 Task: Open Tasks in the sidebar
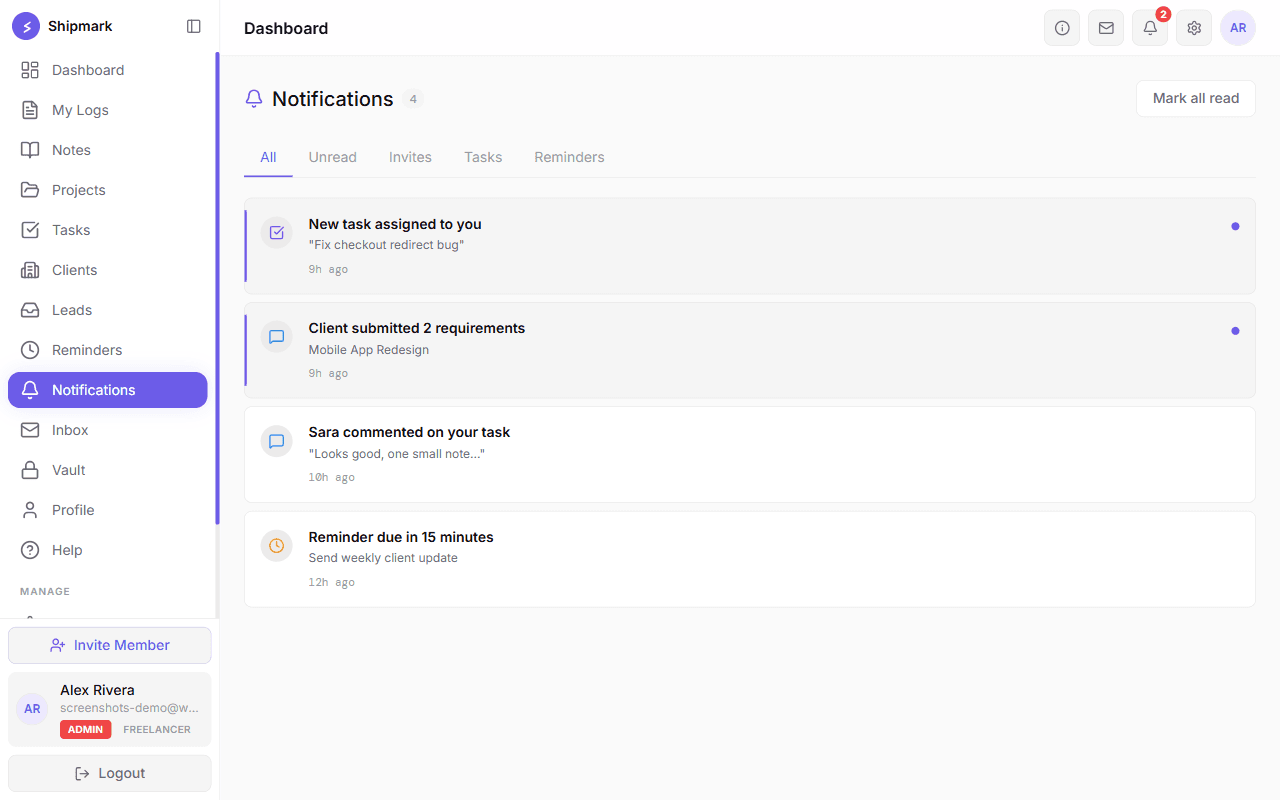point(108,230)
